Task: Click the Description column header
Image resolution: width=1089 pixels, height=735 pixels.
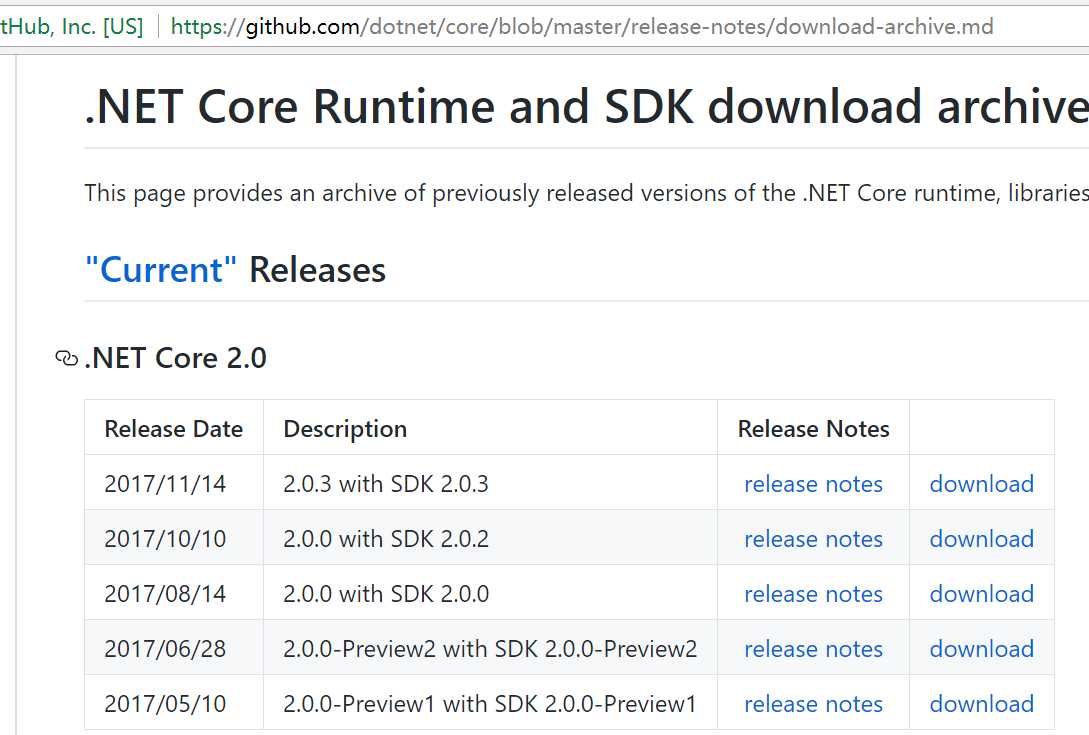Action: point(345,429)
